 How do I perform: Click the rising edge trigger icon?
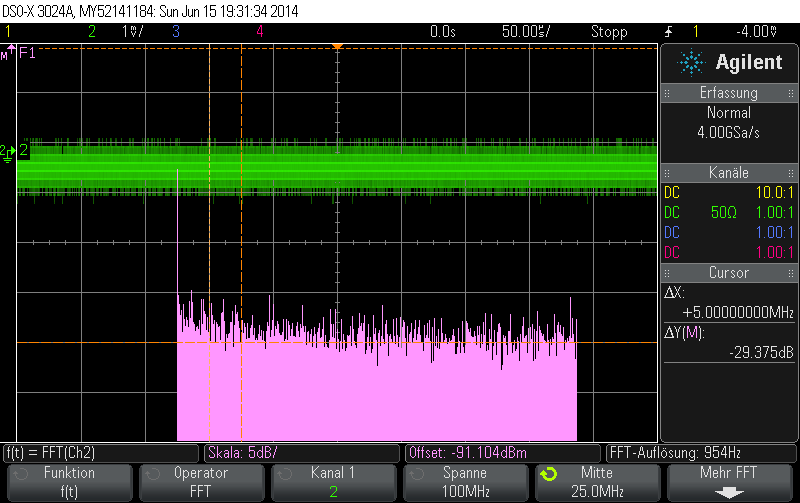point(668,32)
